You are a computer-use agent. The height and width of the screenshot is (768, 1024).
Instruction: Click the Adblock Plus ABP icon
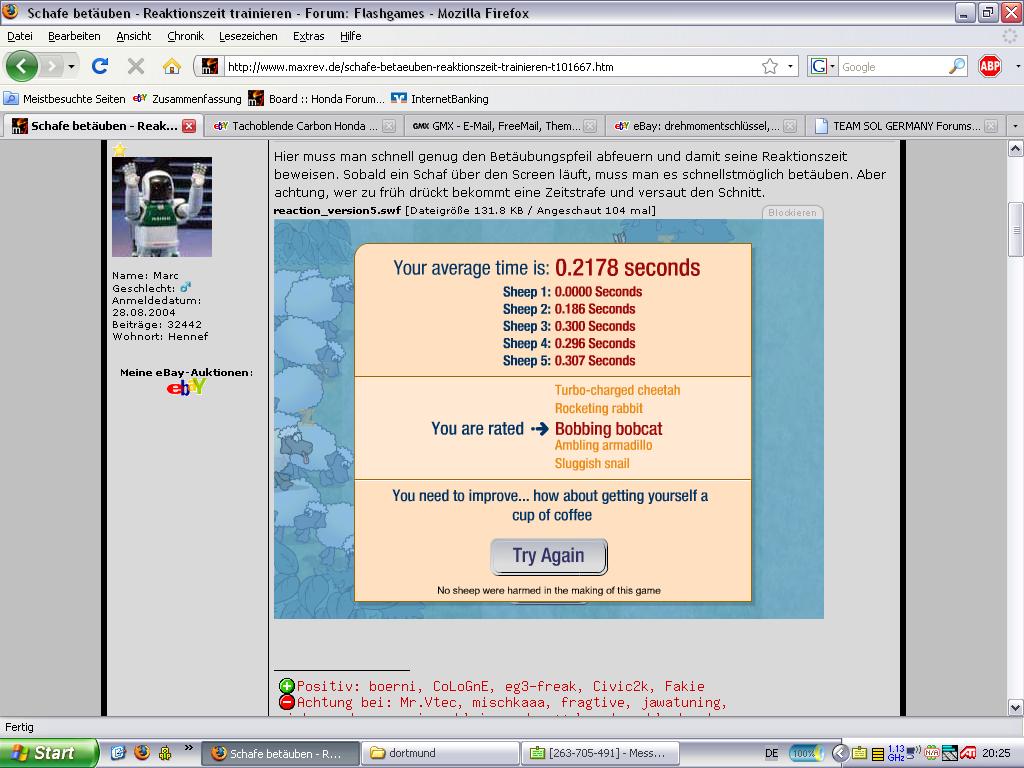coord(990,66)
